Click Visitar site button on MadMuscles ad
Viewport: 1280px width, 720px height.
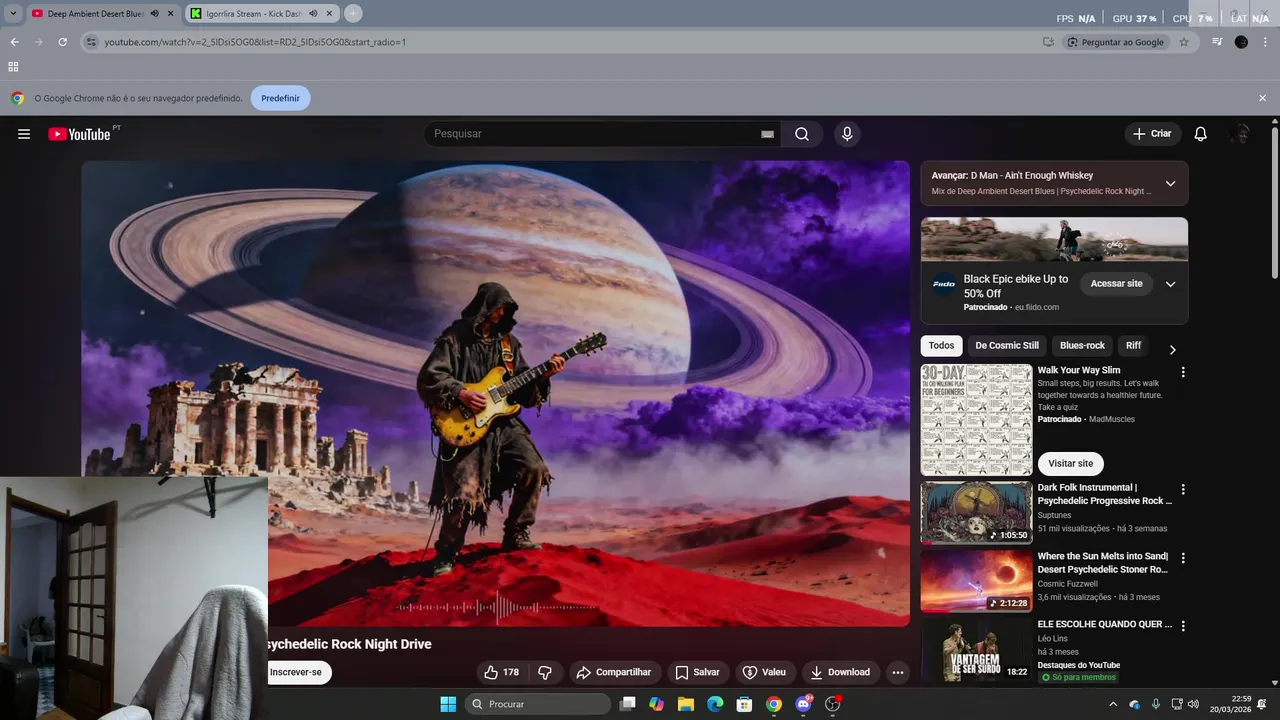(1071, 464)
